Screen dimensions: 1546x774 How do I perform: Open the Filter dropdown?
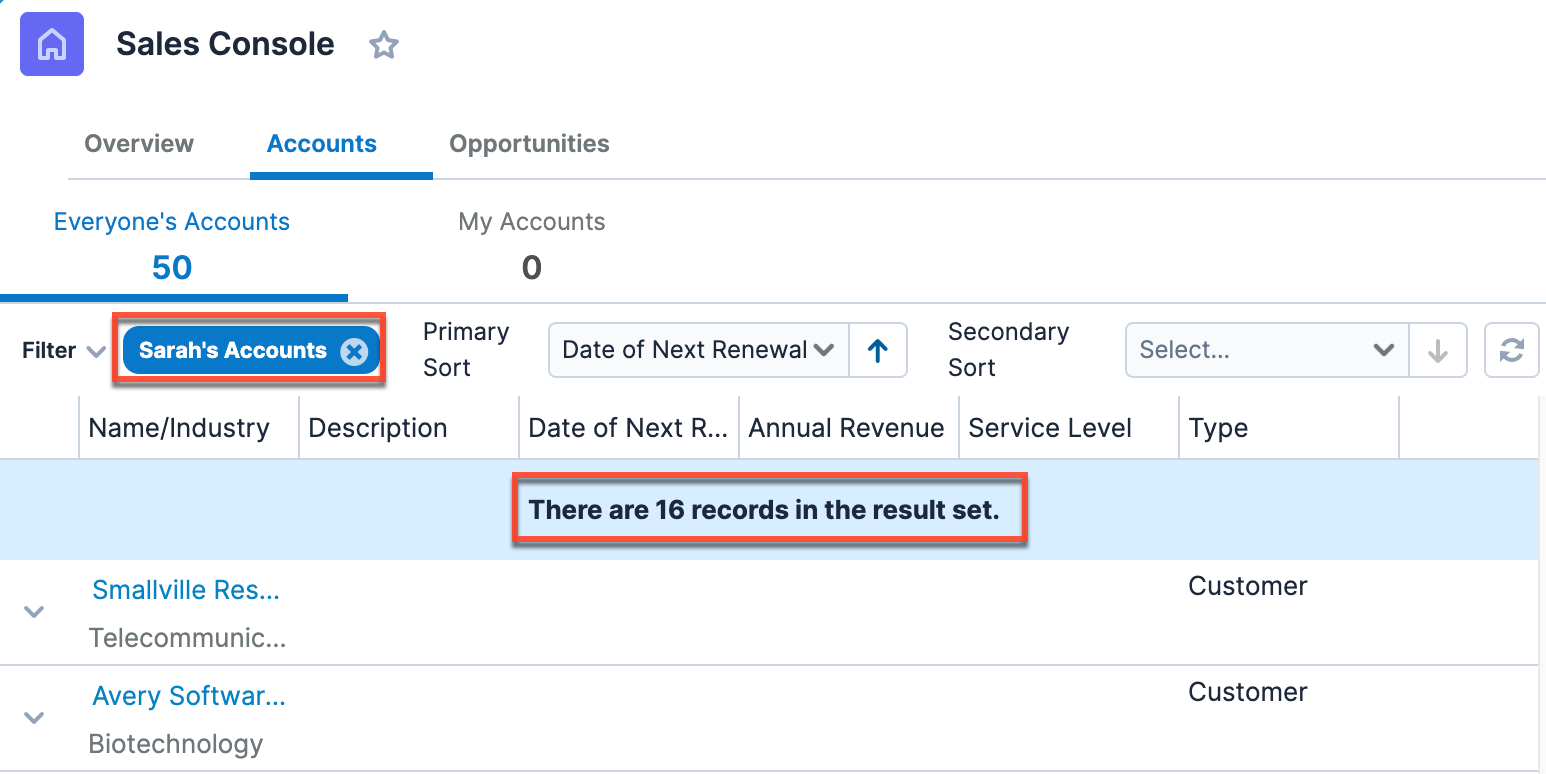click(x=64, y=351)
